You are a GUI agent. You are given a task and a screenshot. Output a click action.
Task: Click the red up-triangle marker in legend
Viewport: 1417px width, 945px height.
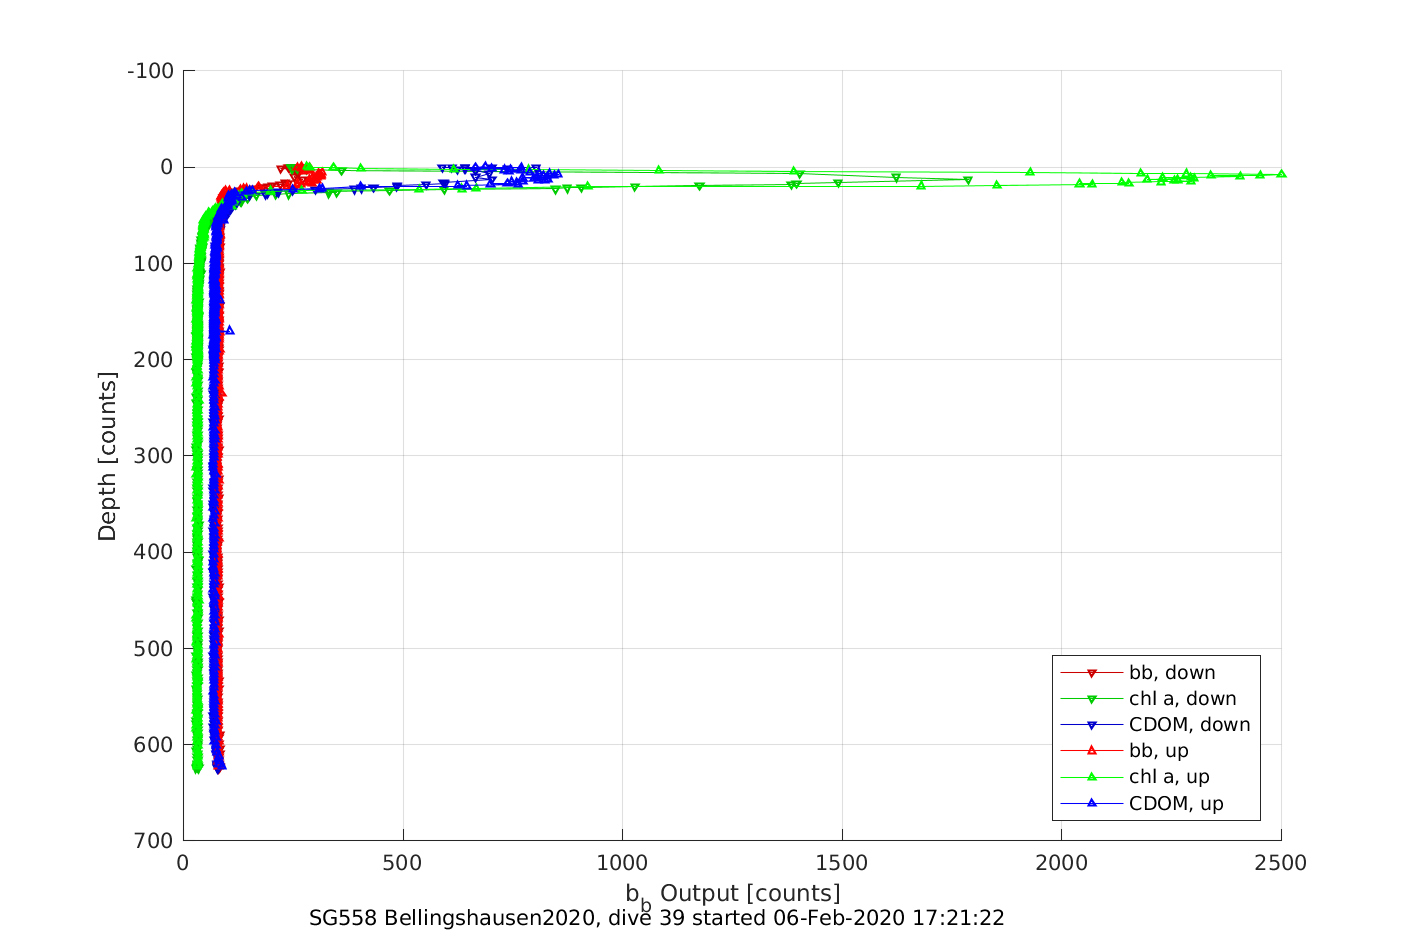(1092, 750)
